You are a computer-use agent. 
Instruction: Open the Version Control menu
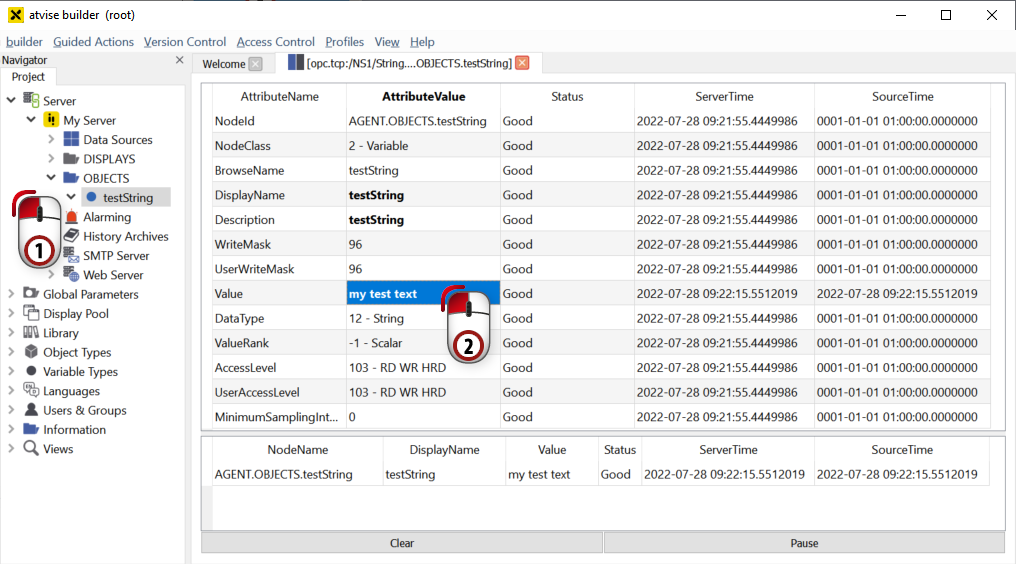tap(185, 42)
